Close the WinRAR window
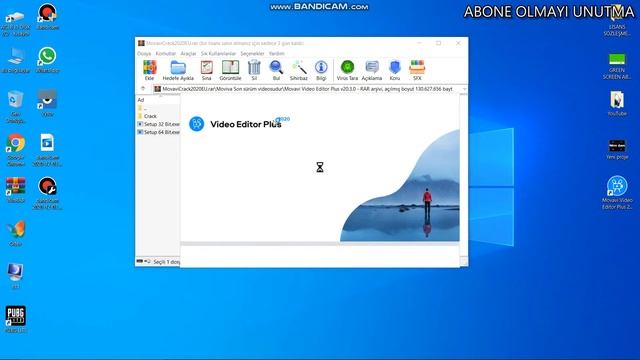 pos(458,43)
